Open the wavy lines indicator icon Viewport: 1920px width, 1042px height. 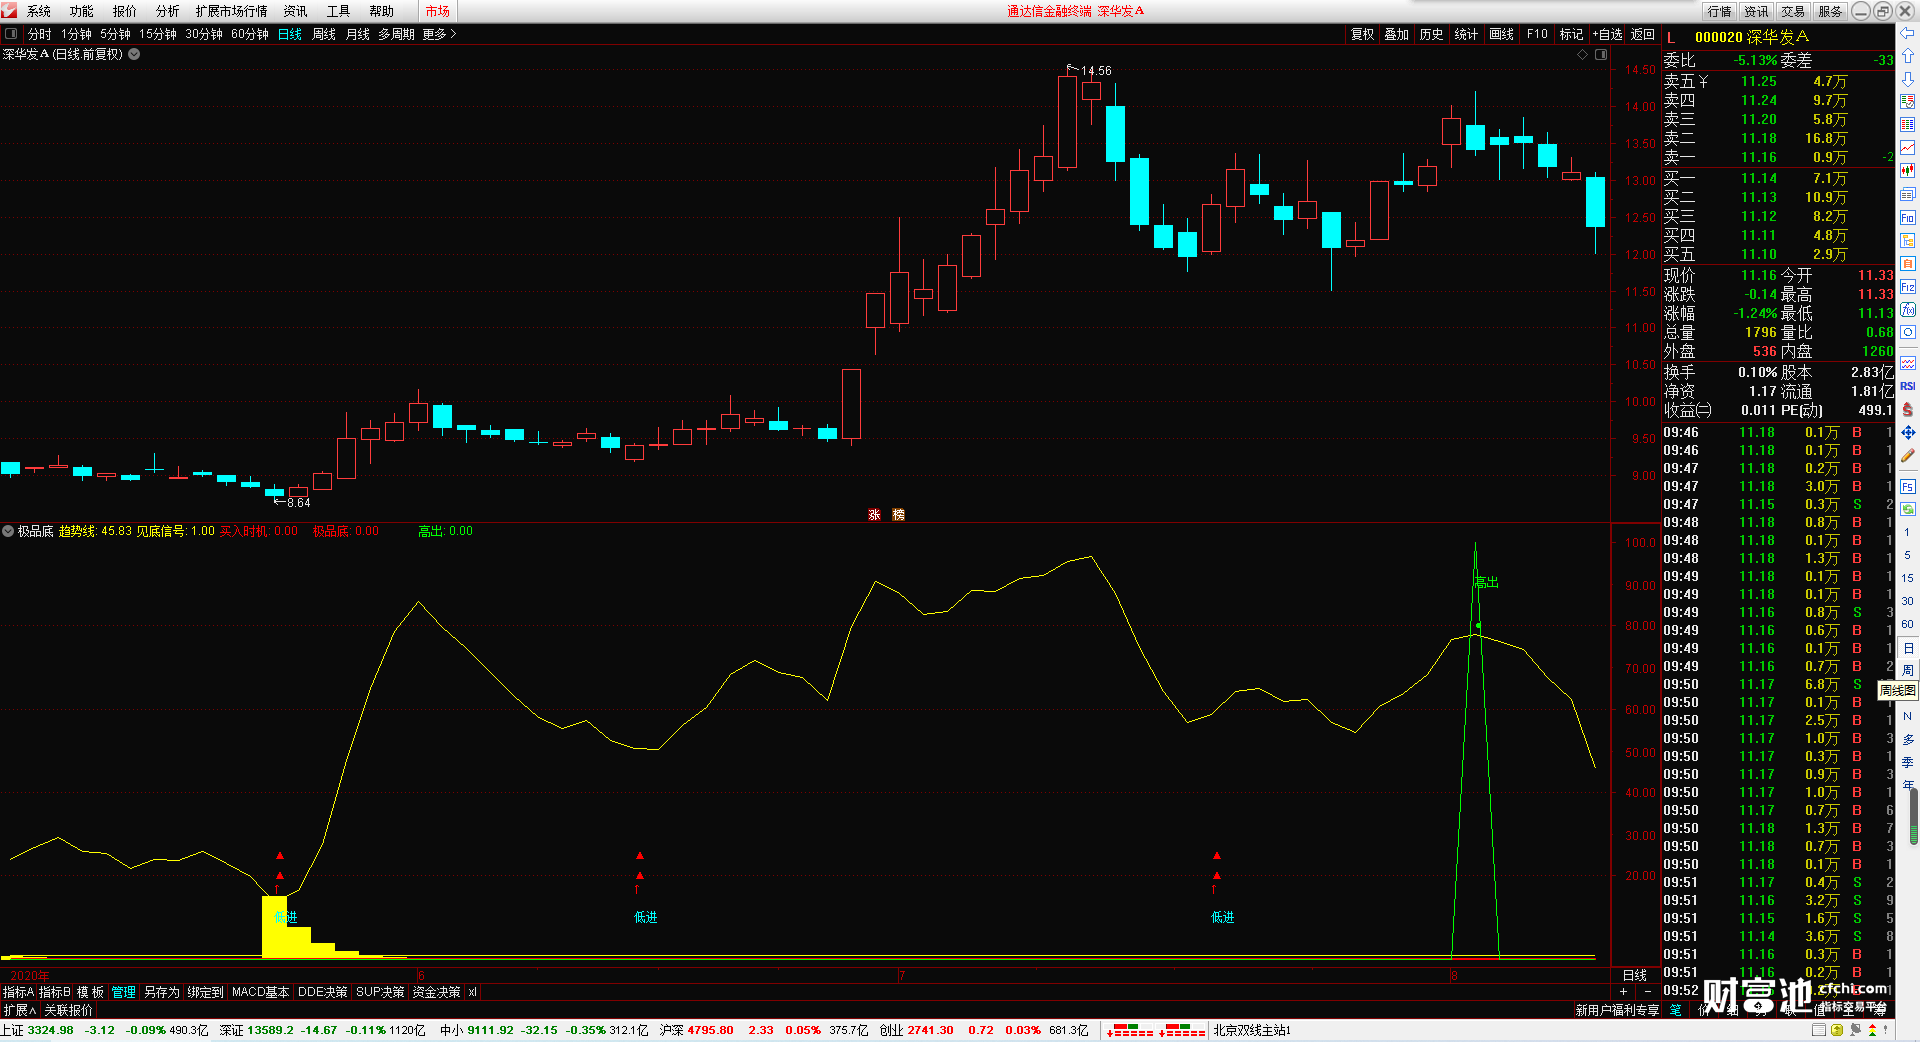coord(1907,363)
